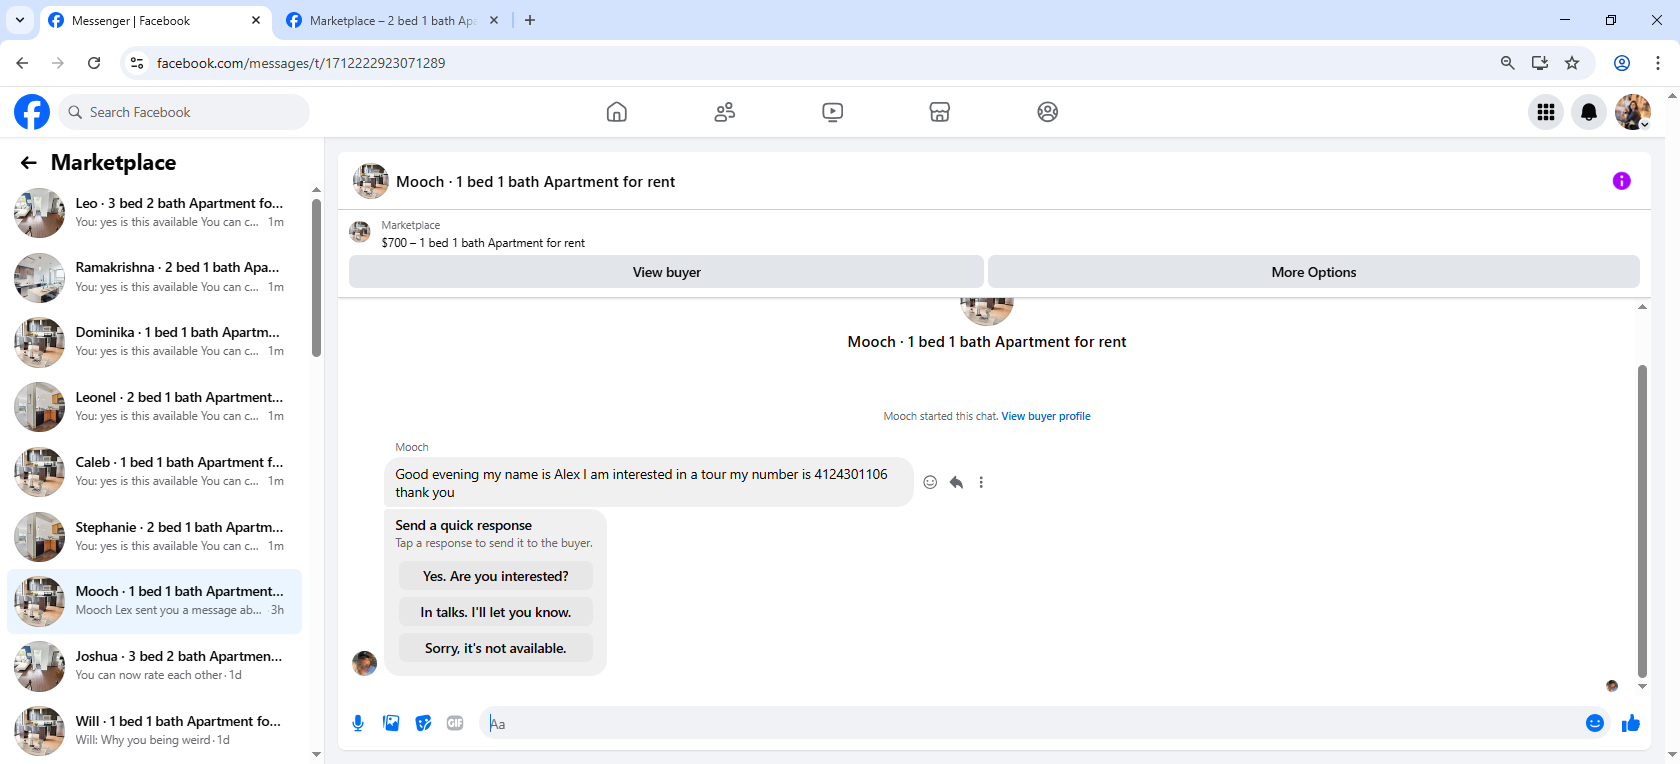Viewport: 1680px width, 764px height.
Task: Click the Facebook logo
Action: (32, 112)
